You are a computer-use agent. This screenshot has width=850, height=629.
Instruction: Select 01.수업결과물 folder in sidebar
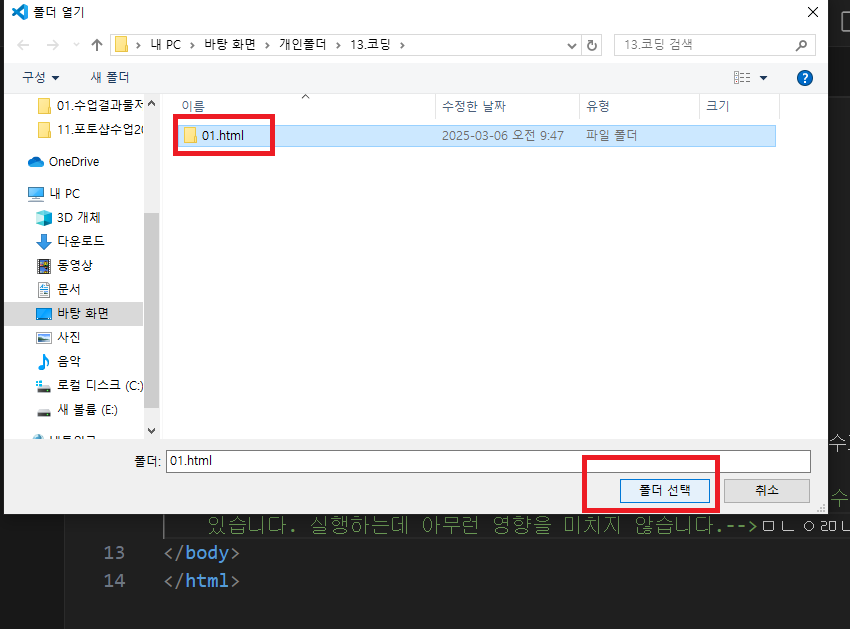click(x=90, y=105)
